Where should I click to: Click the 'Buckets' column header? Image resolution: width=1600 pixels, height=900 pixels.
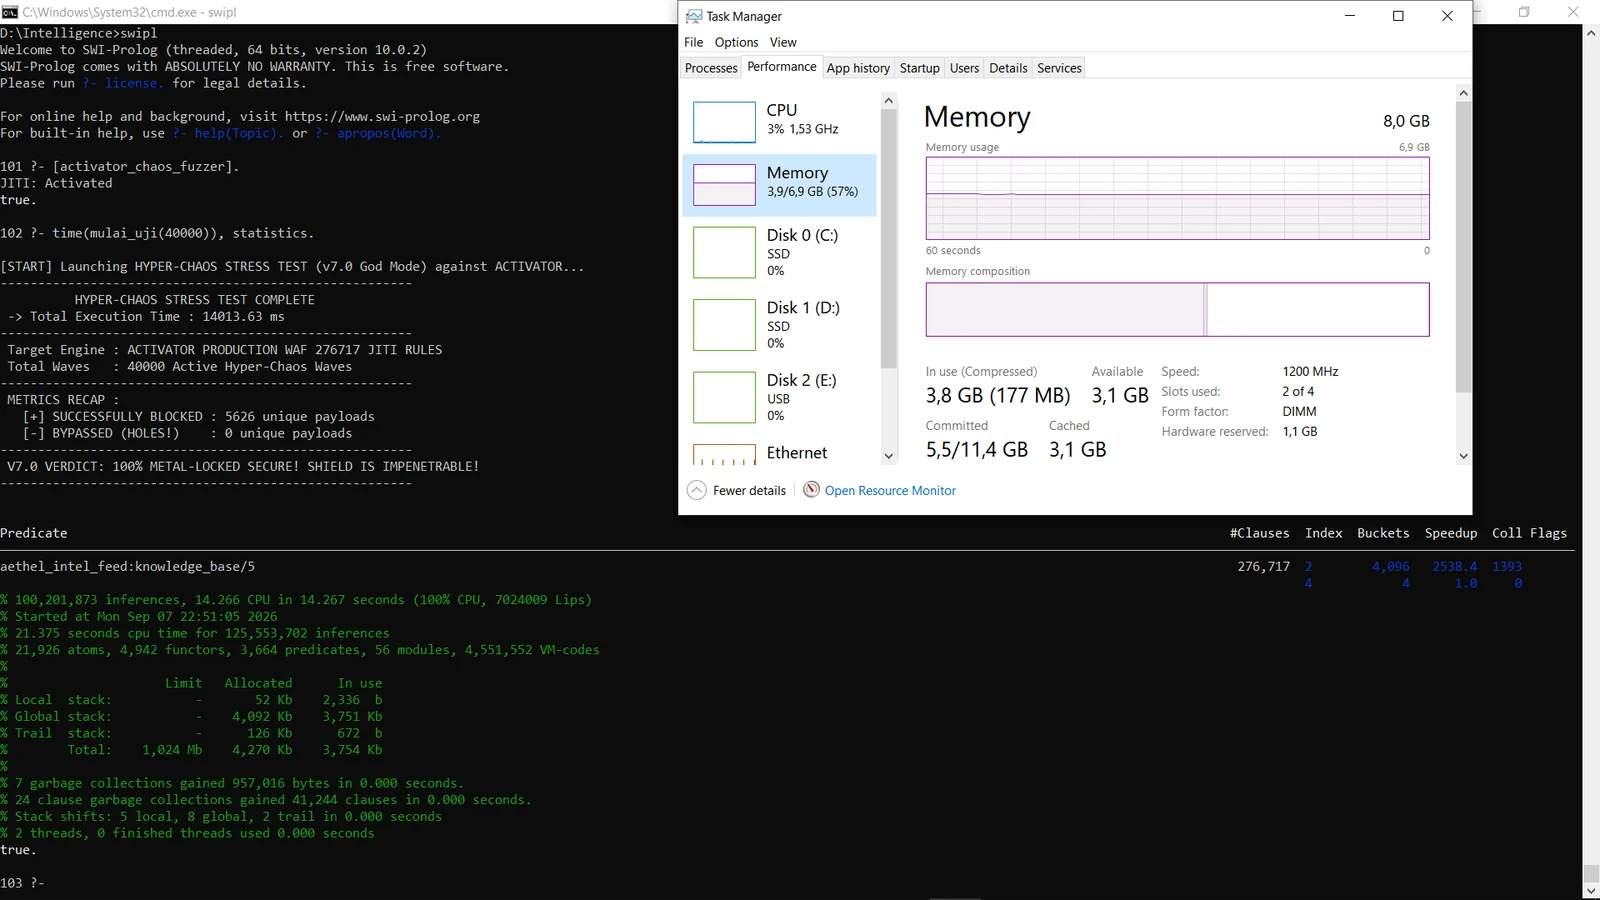1383,533
